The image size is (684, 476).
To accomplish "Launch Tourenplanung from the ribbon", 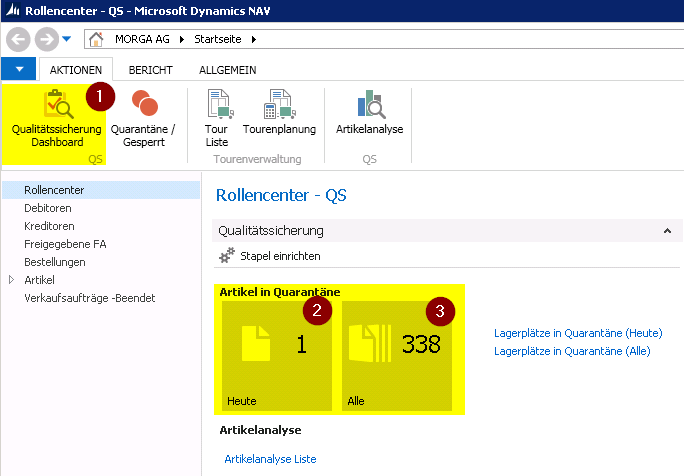I will click(x=279, y=113).
